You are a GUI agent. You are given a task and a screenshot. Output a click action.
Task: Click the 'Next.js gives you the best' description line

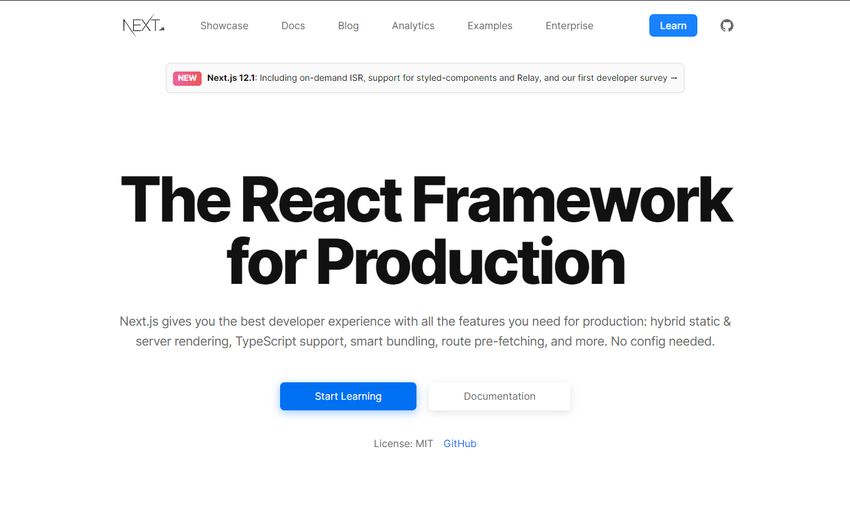pyautogui.click(x=425, y=322)
